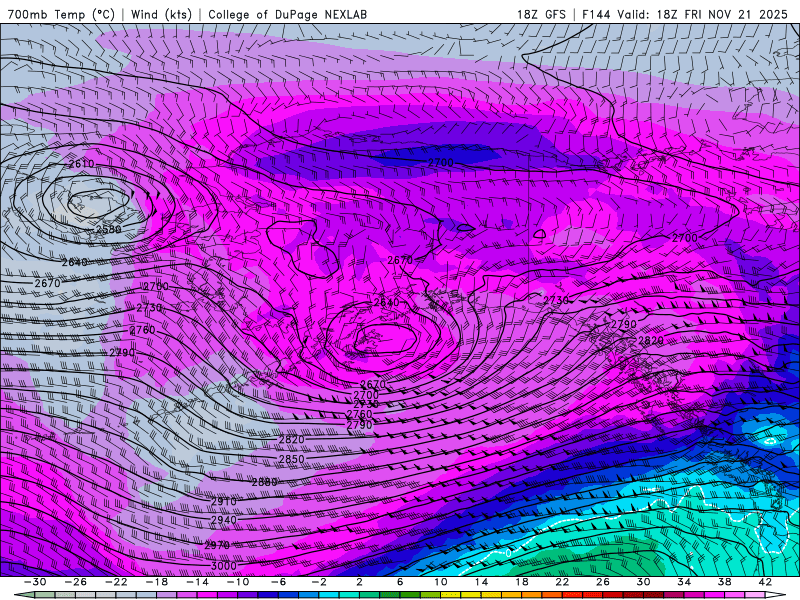Select the positive 10 colorbar value
The width and height of the screenshot is (800, 600).
pyautogui.click(x=440, y=582)
